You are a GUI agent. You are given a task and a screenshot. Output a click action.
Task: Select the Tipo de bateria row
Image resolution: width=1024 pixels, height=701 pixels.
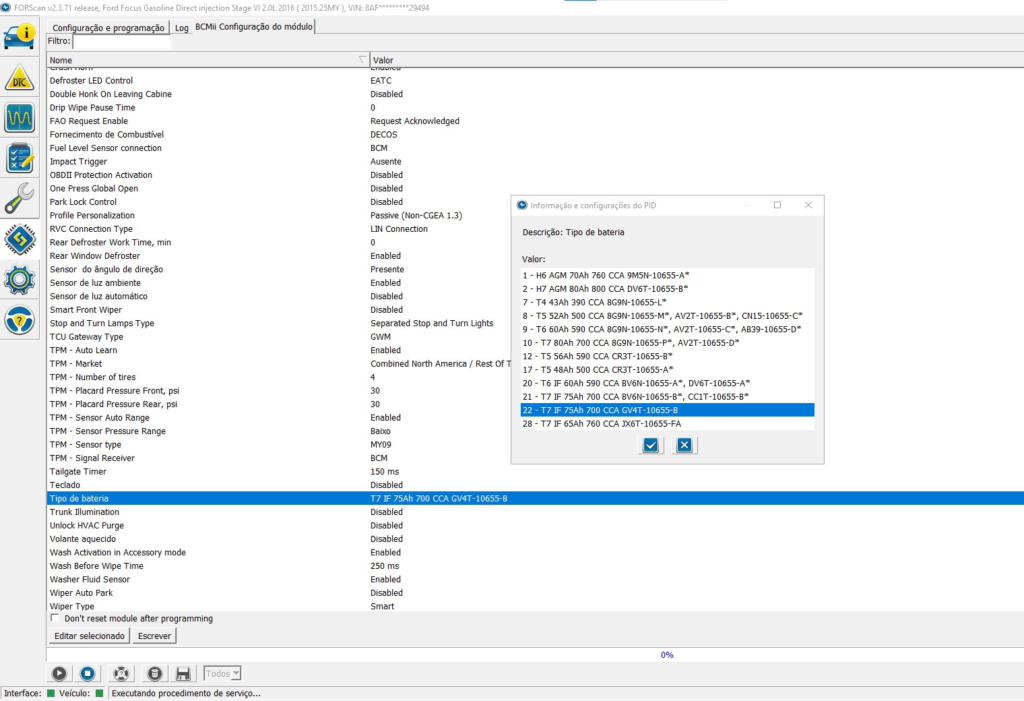[536, 498]
